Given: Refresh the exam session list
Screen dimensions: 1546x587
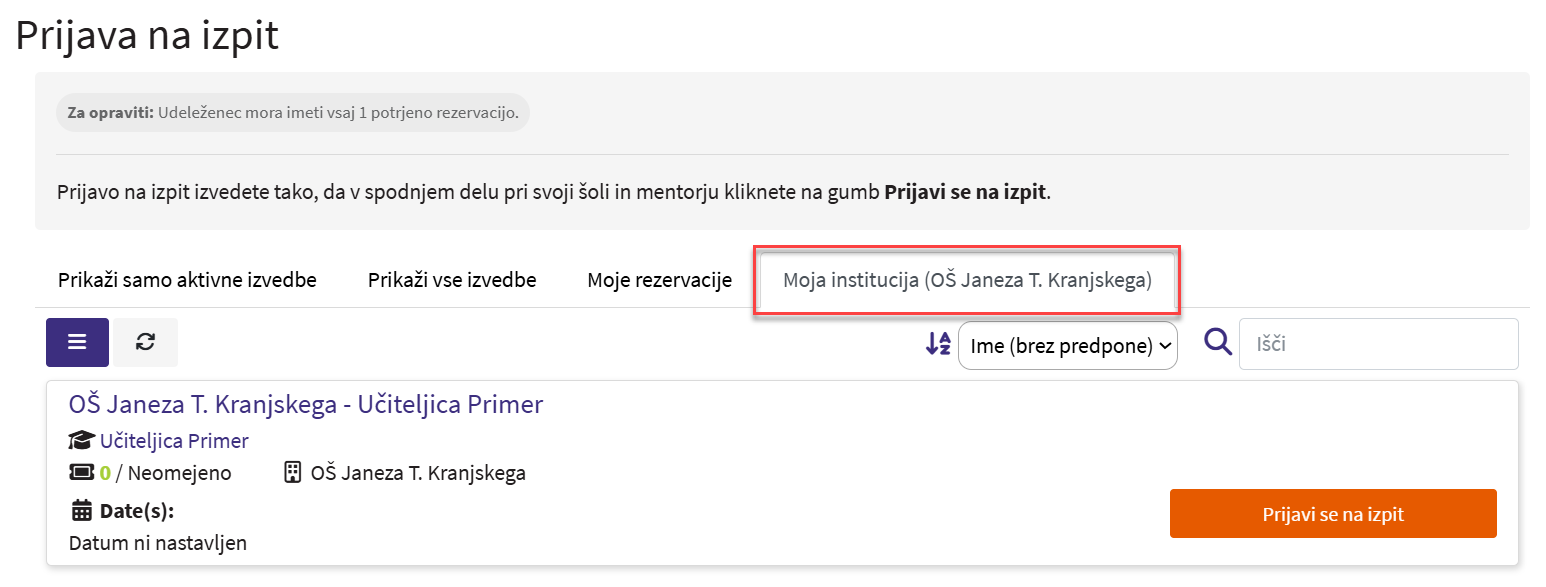Looking at the screenshot, I should 145,342.
